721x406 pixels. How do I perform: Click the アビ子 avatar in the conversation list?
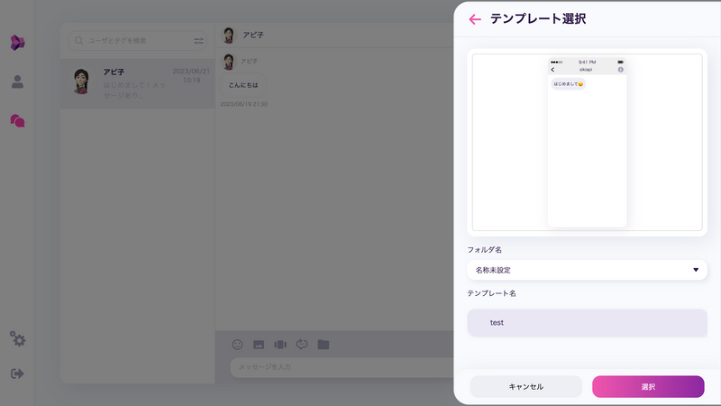[x=81, y=81]
